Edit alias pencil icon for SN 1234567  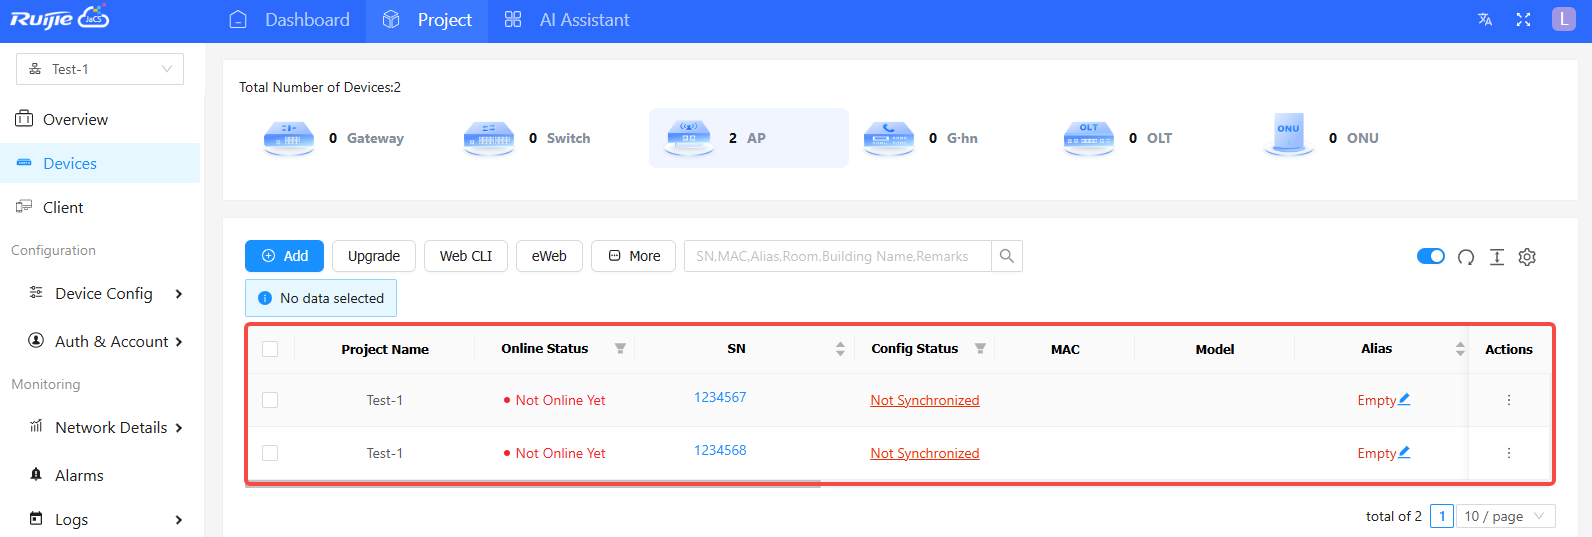point(1404,399)
